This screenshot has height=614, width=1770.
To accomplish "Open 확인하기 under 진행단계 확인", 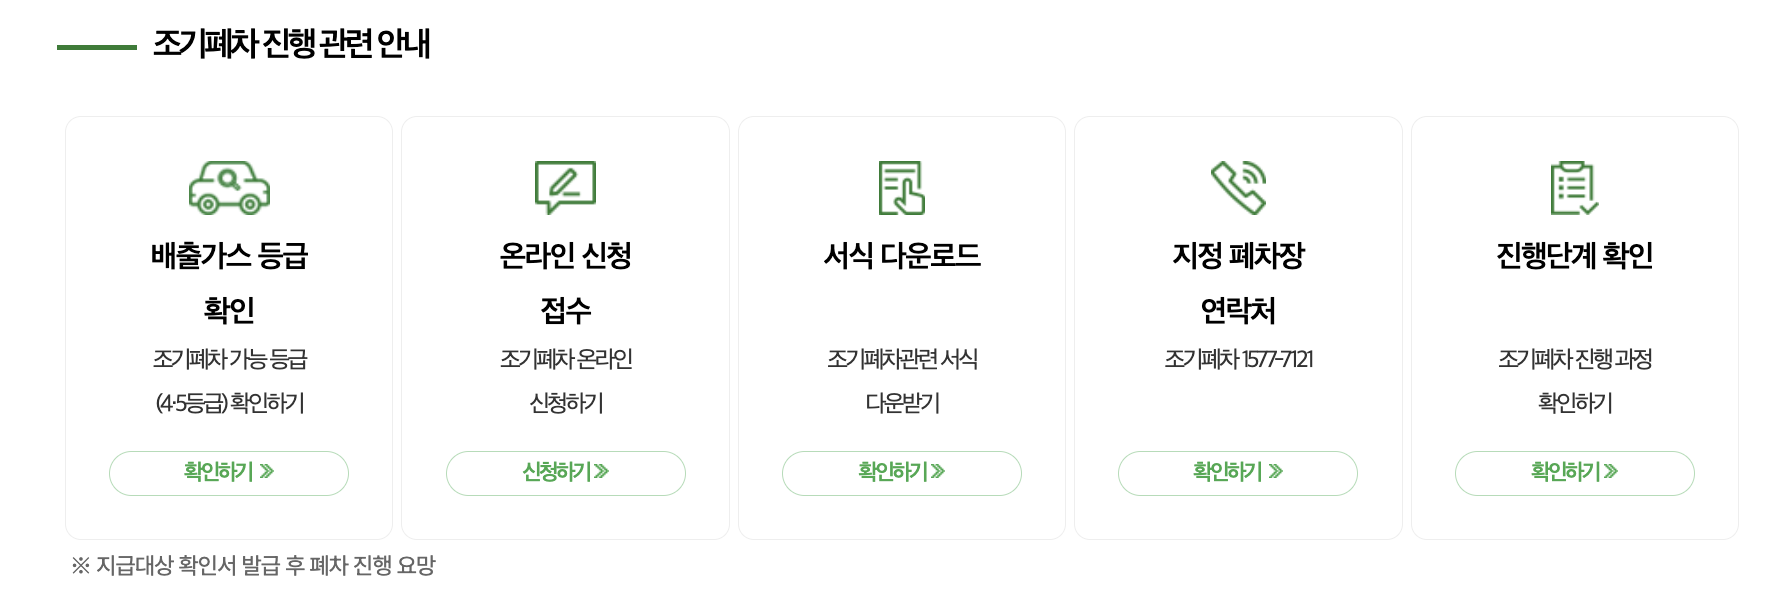I will (1575, 473).
